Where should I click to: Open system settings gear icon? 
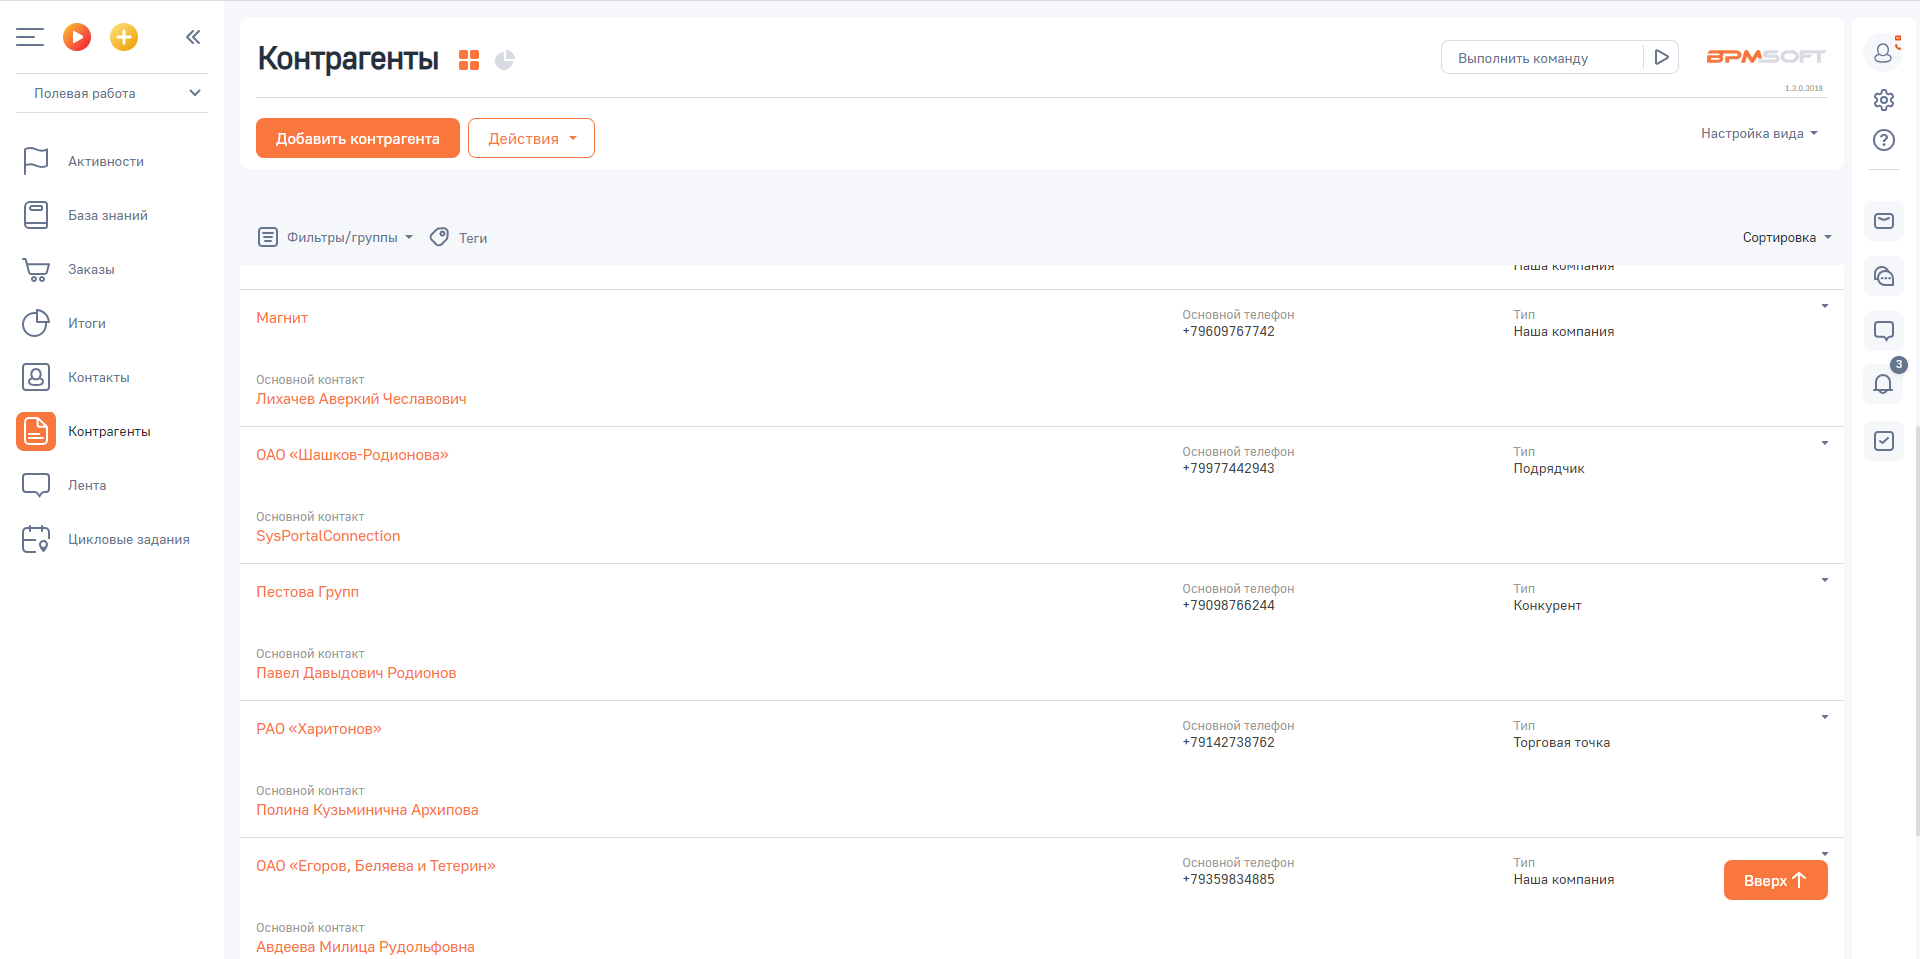(x=1884, y=100)
